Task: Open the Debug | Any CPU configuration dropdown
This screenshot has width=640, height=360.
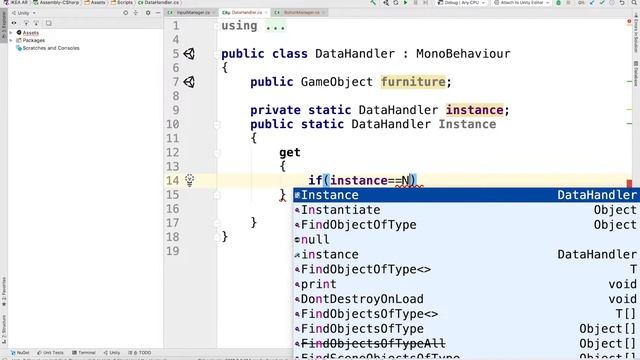Action: (462, 2)
